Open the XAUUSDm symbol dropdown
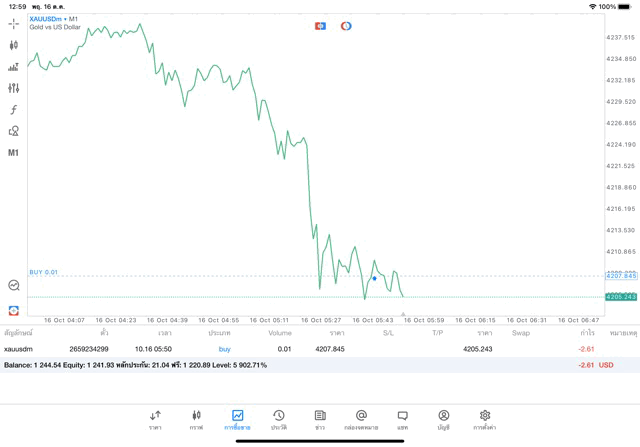The width and height of the screenshot is (640, 447). click(54, 19)
